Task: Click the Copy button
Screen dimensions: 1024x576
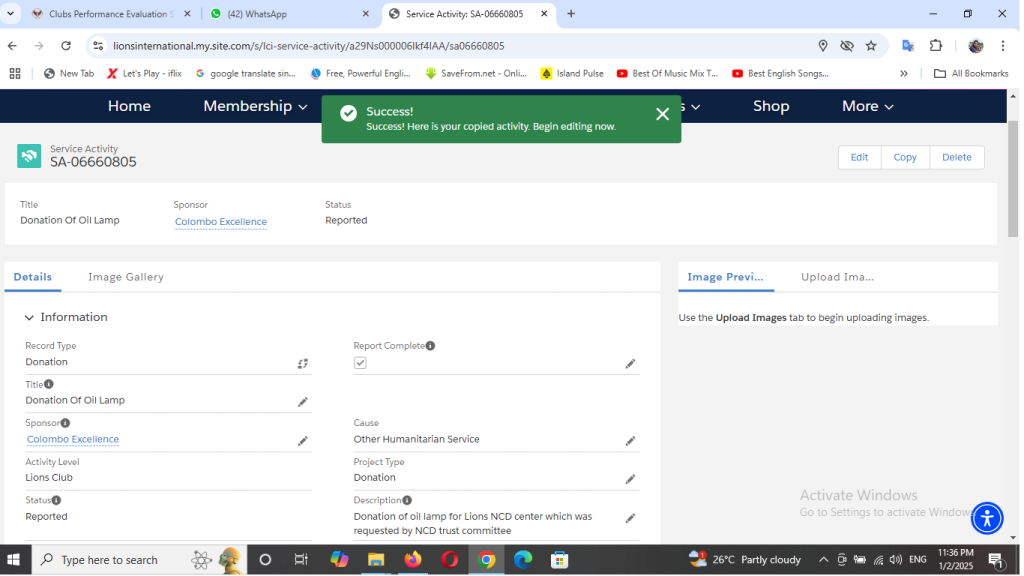Action: coord(906,157)
